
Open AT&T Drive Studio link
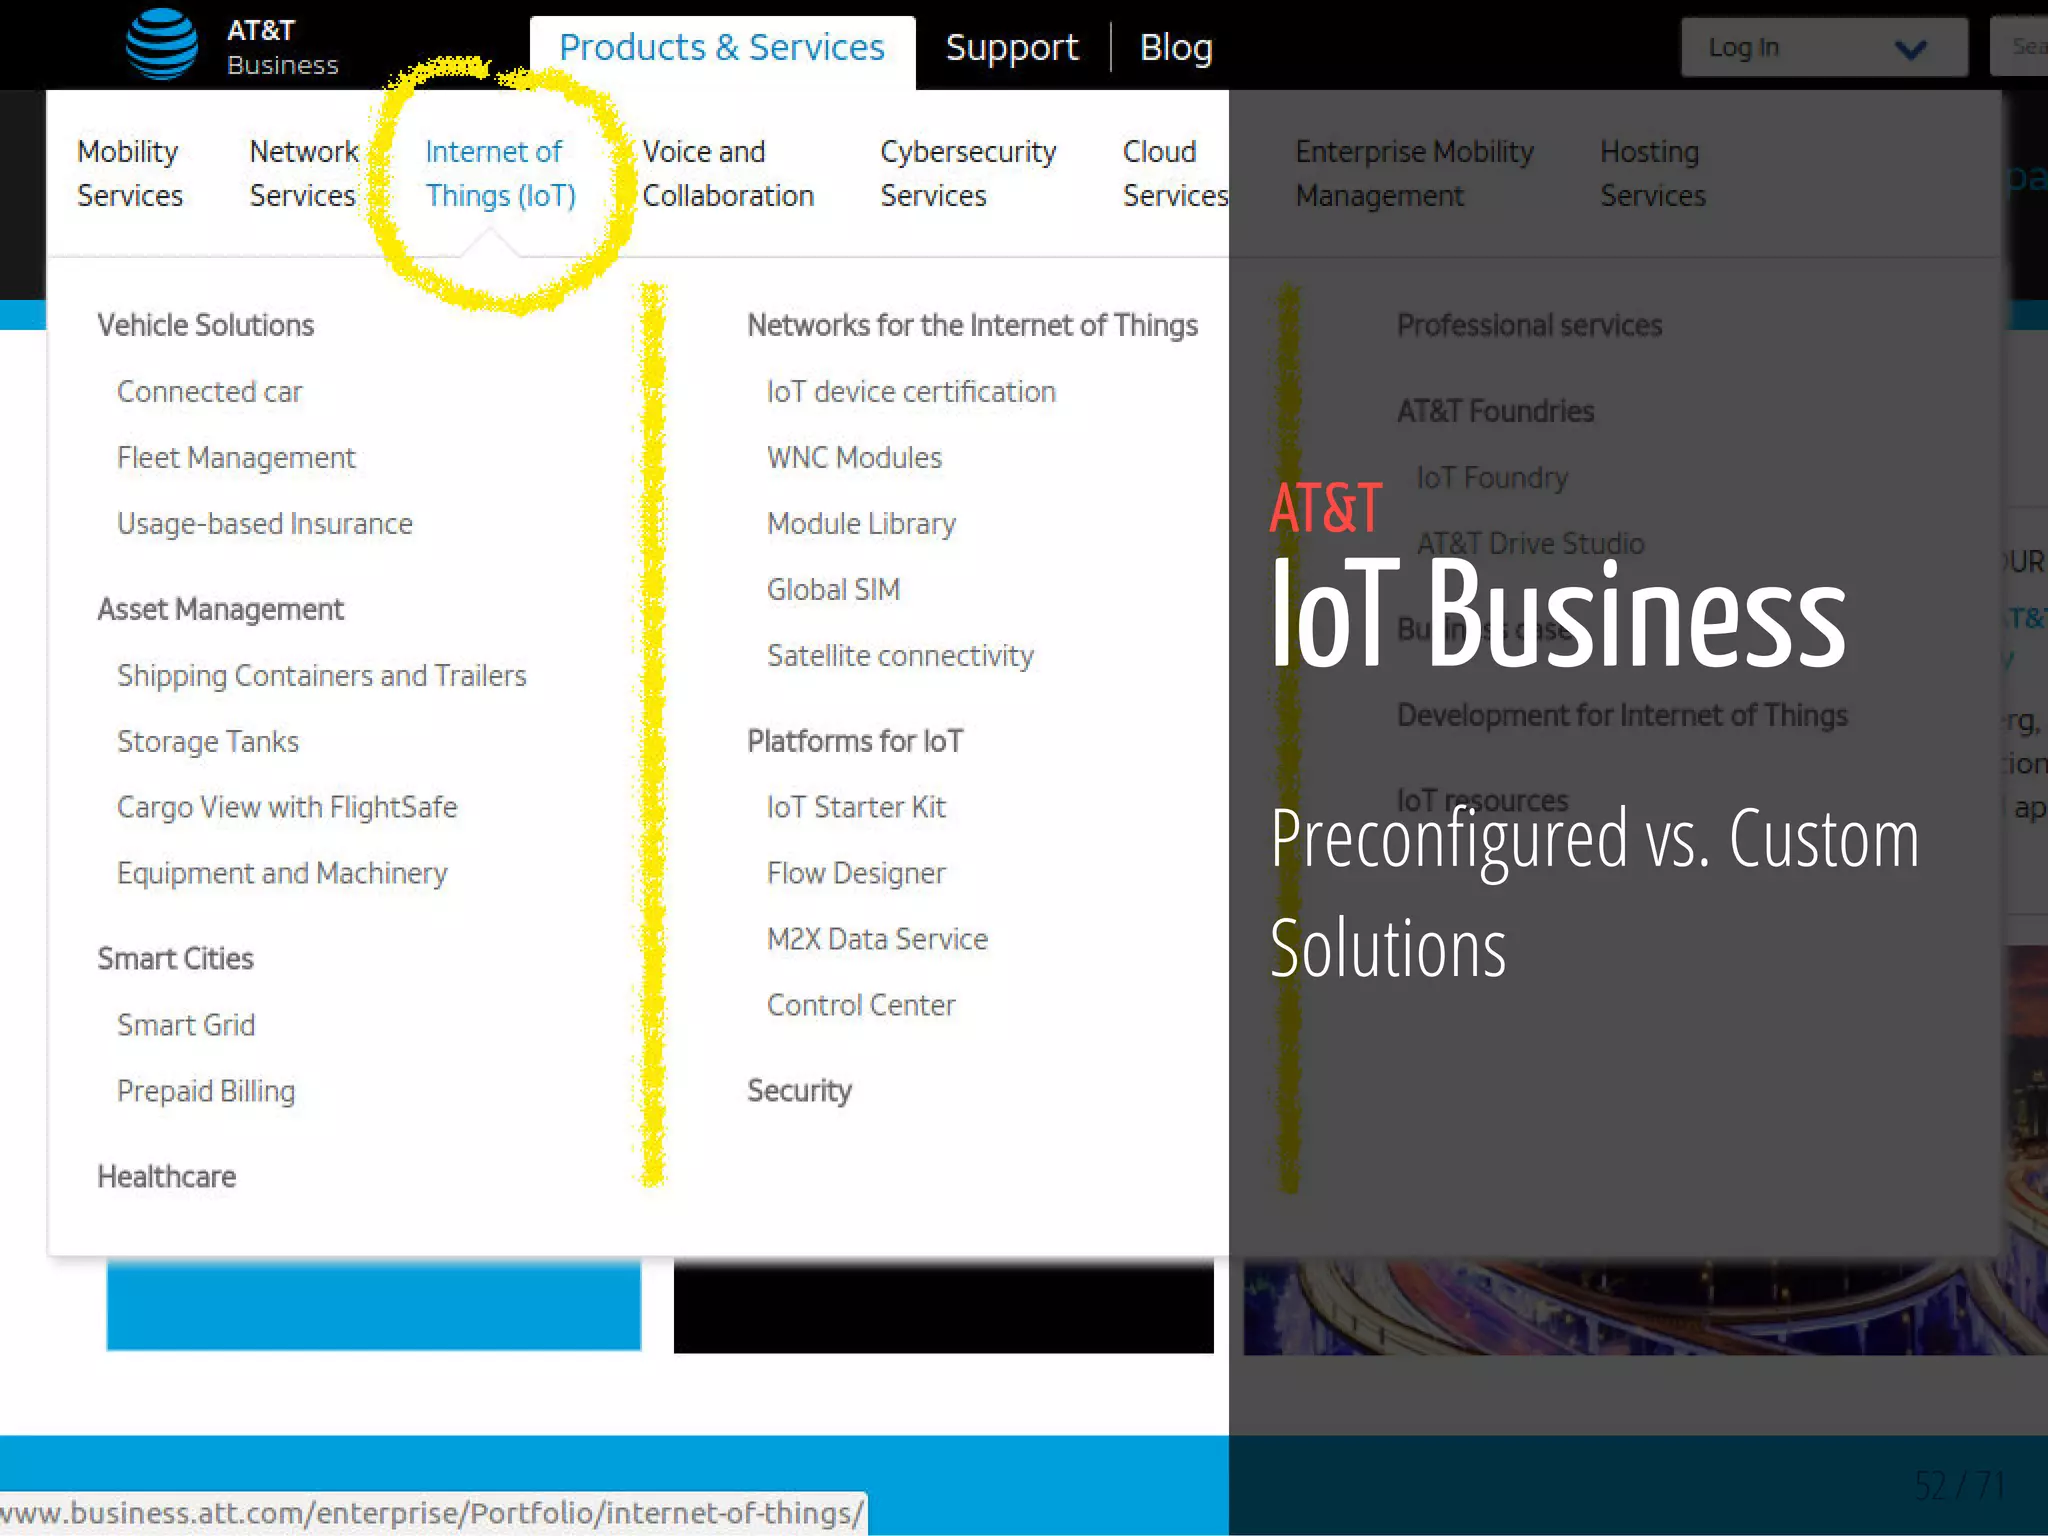pyautogui.click(x=1530, y=543)
